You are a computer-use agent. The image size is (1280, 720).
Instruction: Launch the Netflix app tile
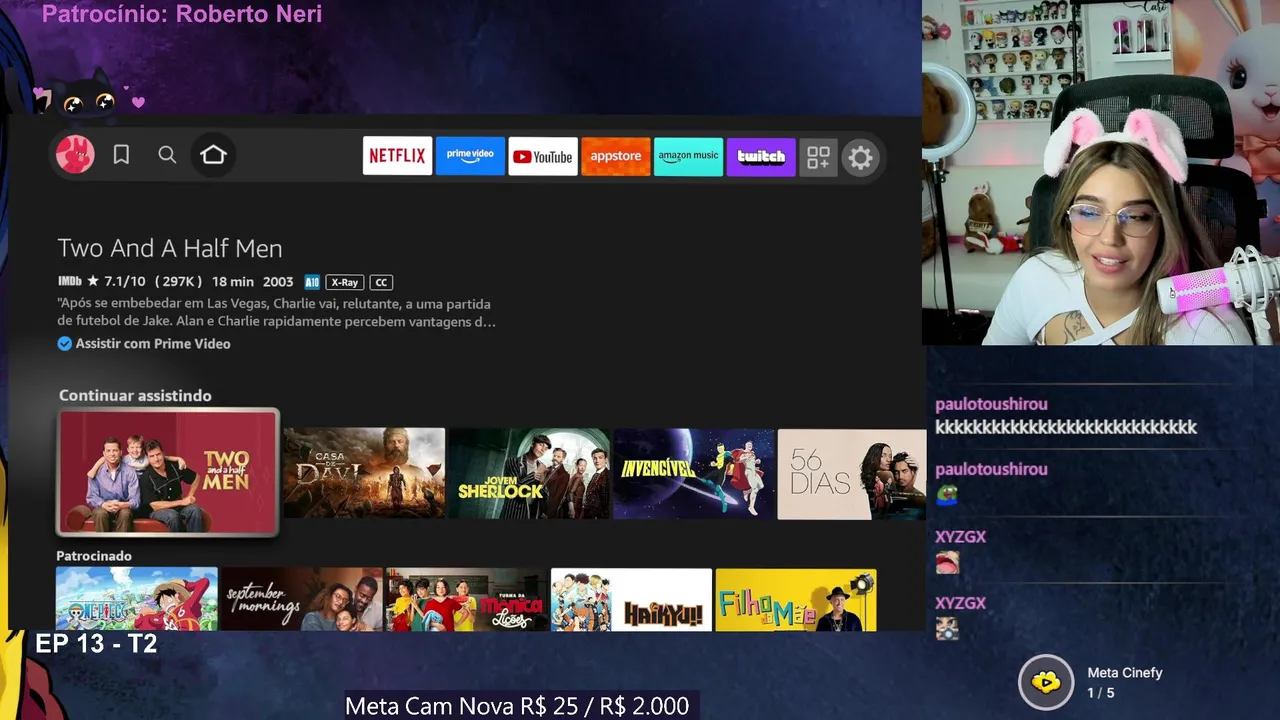coord(397,156)
